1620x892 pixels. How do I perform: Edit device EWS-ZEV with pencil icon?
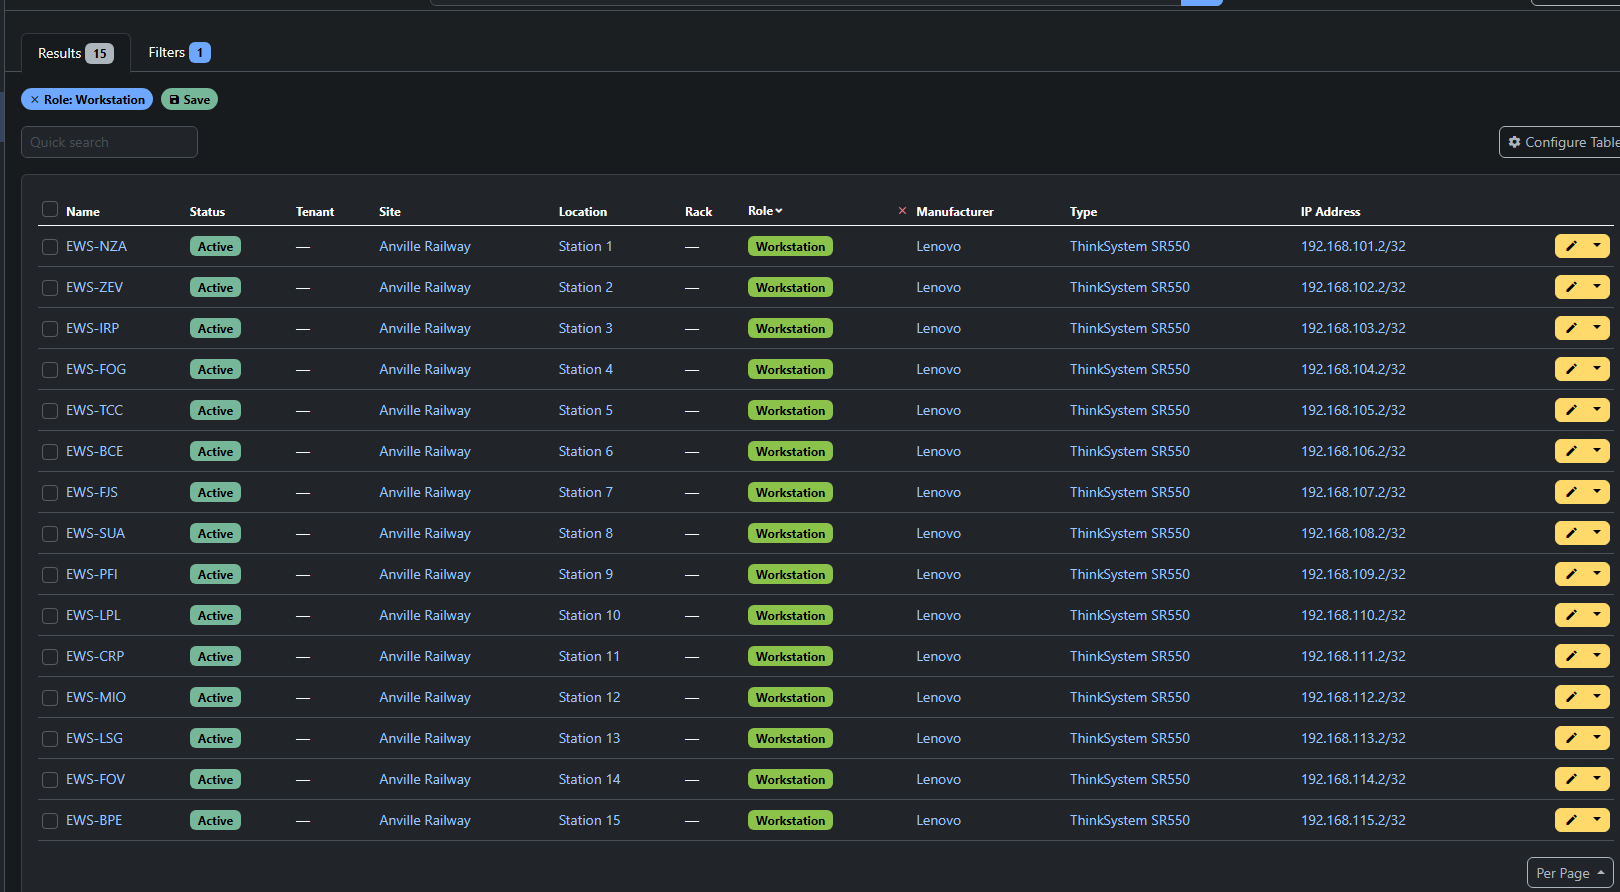tap(1571, 287)
